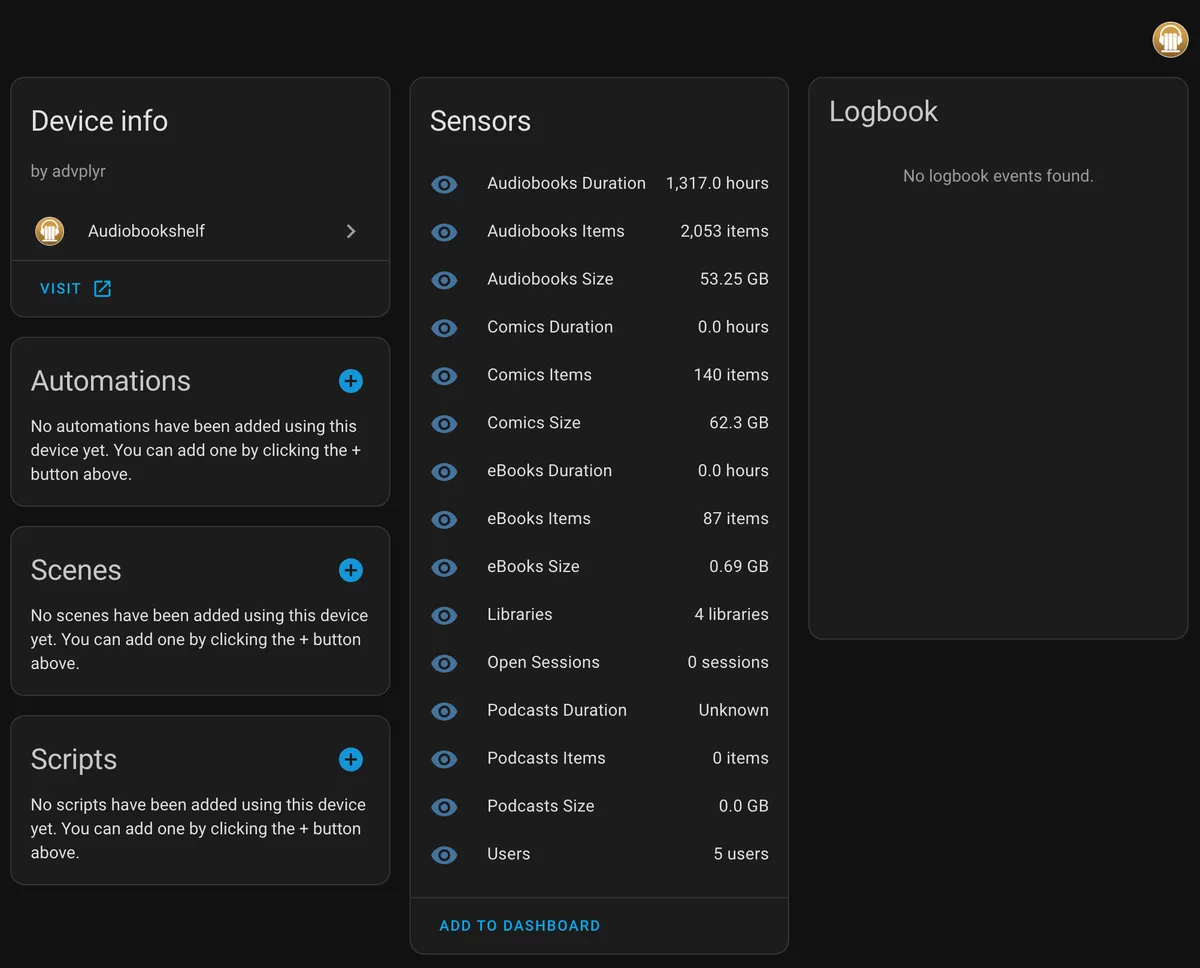Open the eBooks Items sensor label
Screen dimensions: 1200x968
539,519
